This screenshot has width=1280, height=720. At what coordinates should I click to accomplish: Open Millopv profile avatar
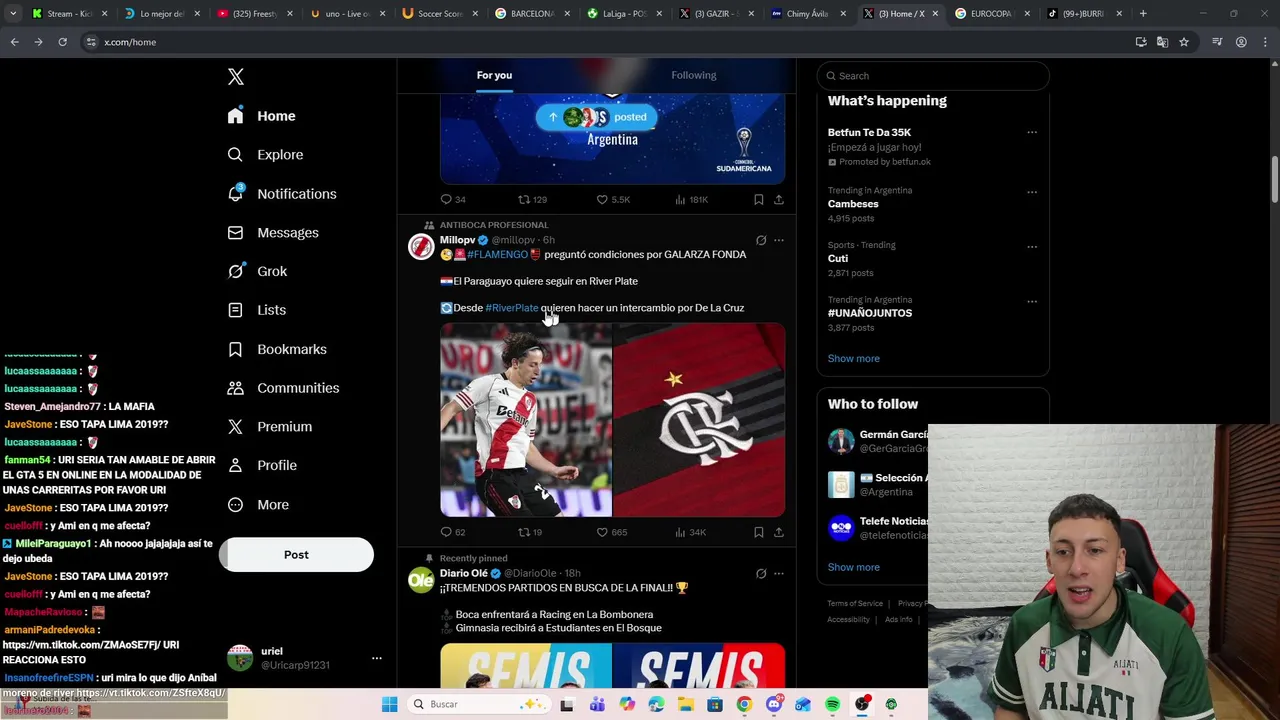pyautogui.click(x=421, y=246)
